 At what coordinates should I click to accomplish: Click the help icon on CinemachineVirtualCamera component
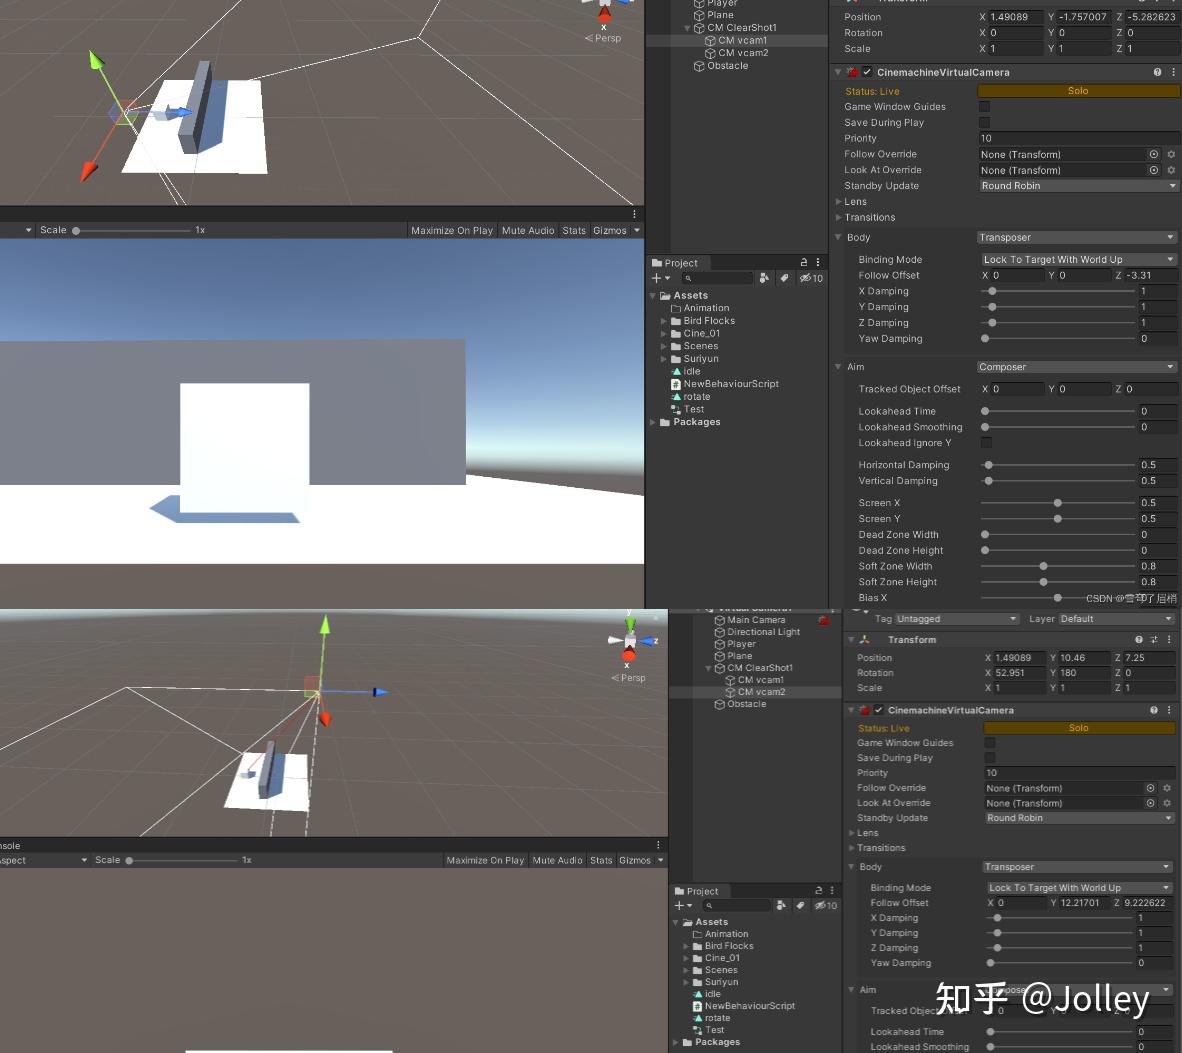1155,72
